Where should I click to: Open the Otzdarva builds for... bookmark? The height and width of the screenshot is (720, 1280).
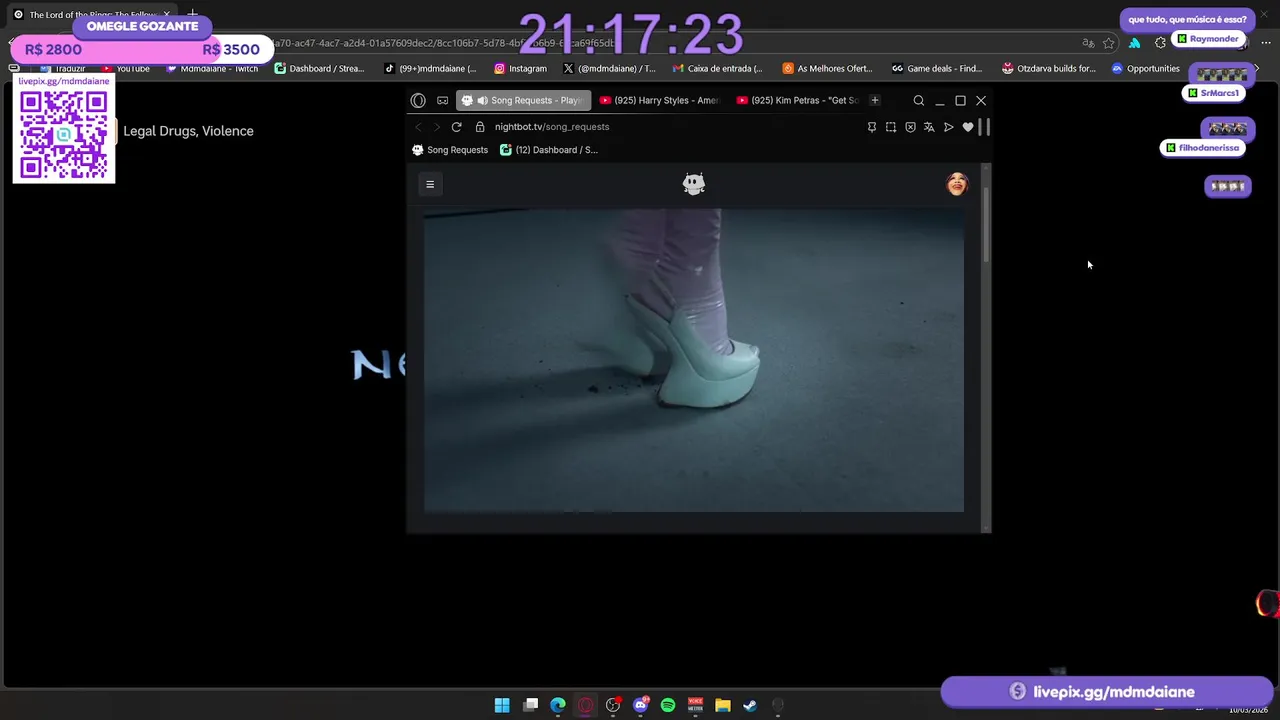pyautogui.click(x=1049, y=69)
